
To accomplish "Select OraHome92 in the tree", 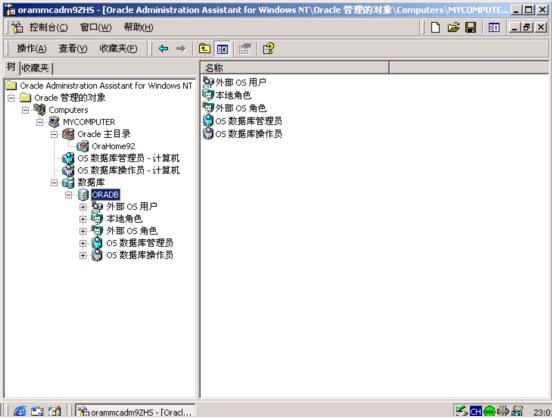I will pos(113,146).
